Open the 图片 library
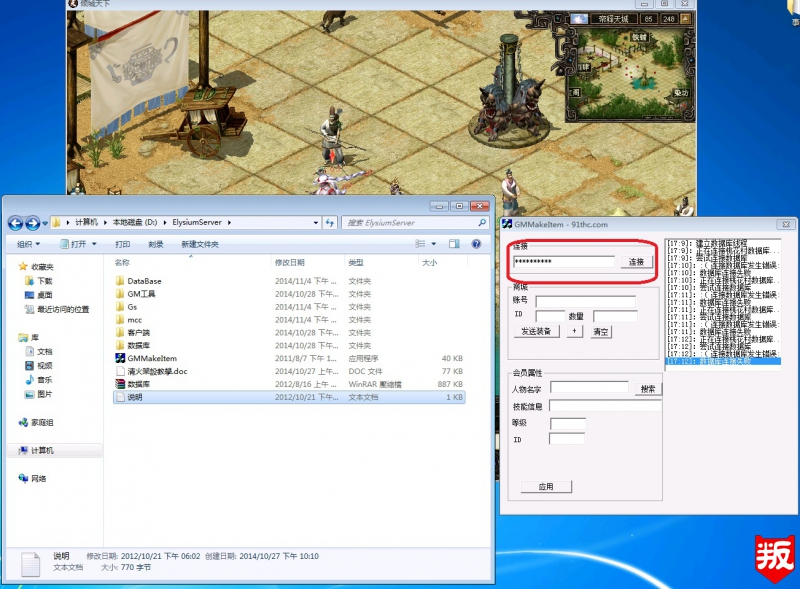The image size is (800, 589). [x=39, y=394]
